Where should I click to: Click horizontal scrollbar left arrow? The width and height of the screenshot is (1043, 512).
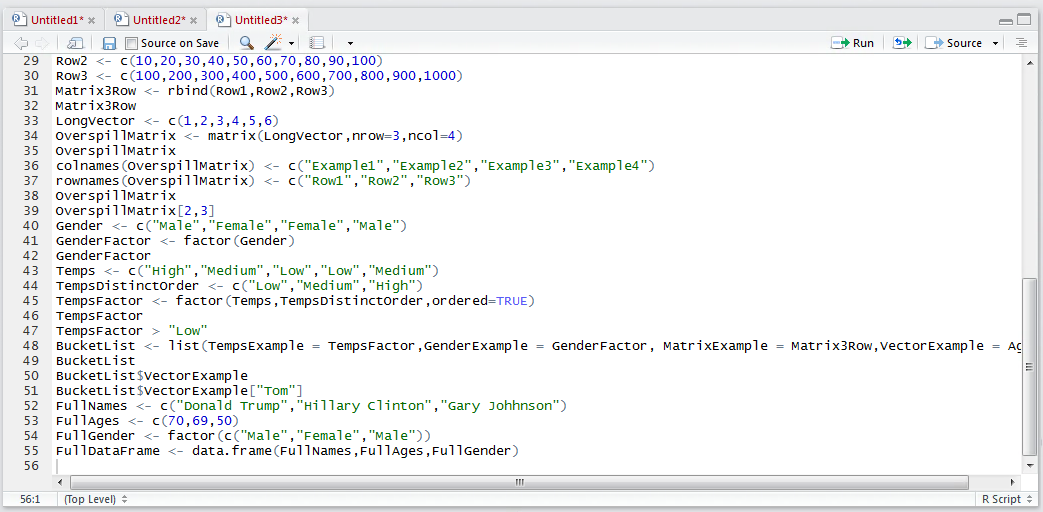point(62,483)
